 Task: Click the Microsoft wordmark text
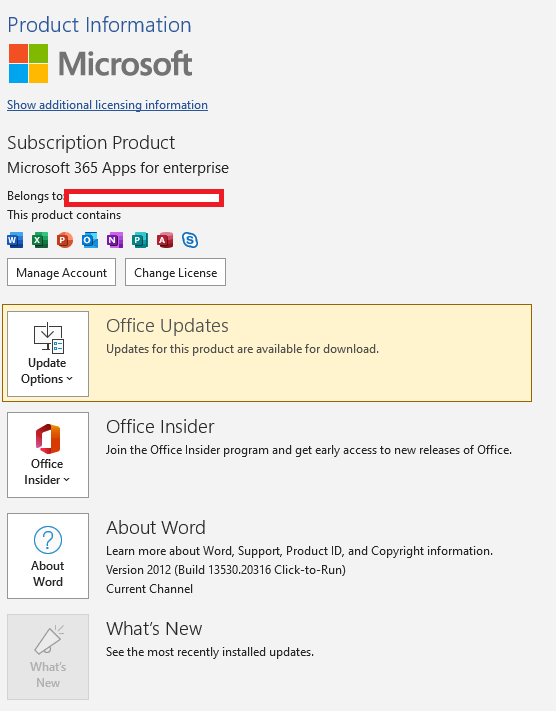point(125,63)
